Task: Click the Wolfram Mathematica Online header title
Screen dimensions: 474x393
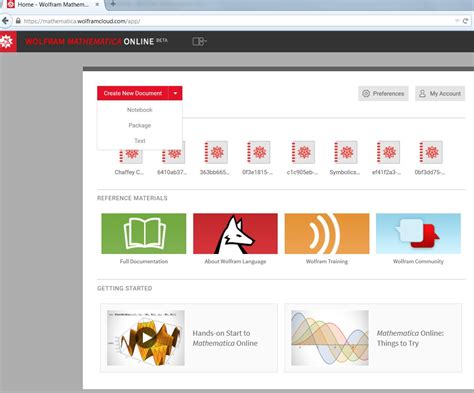Action: 96,41
